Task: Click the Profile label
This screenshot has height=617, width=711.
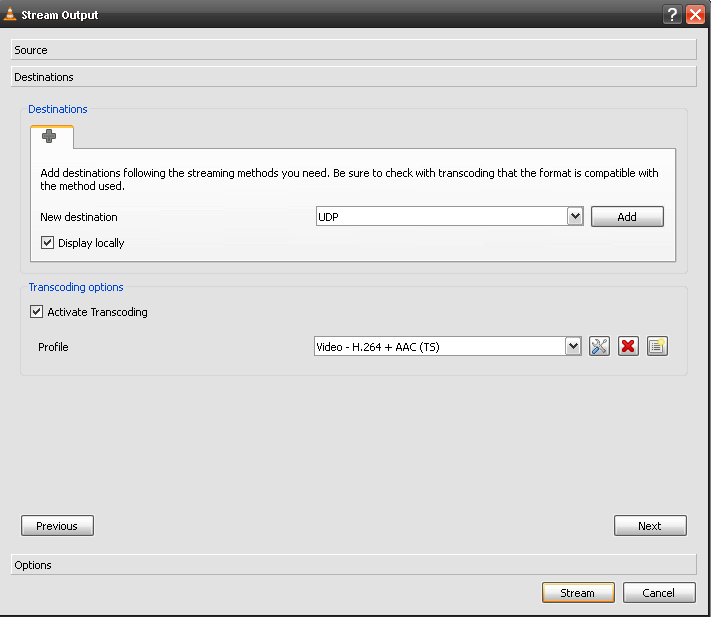Action: pyautogui.click(x=53, y=347)
